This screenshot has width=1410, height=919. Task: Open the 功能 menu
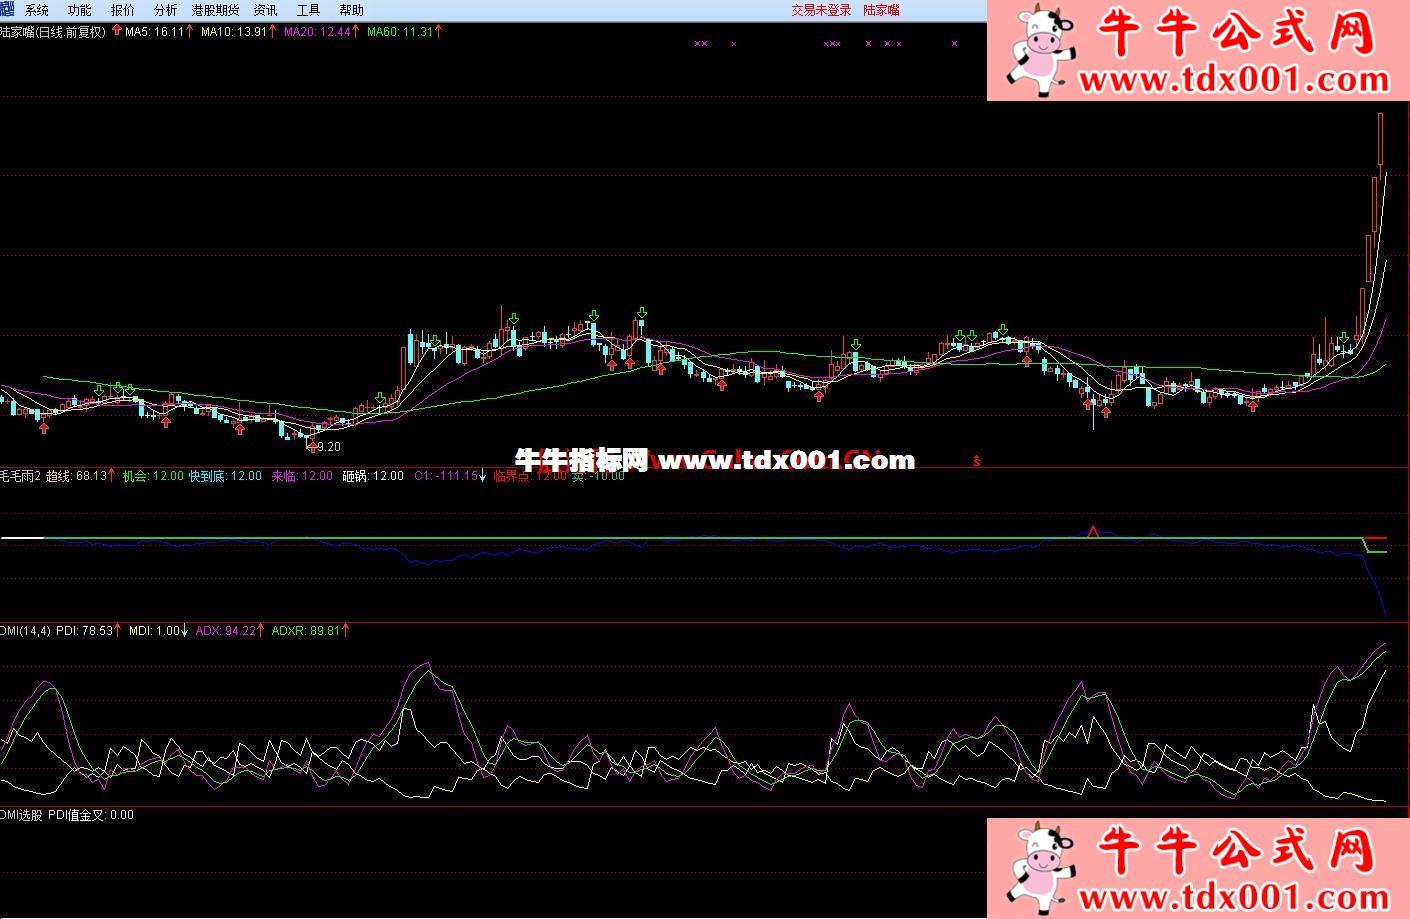79,10
